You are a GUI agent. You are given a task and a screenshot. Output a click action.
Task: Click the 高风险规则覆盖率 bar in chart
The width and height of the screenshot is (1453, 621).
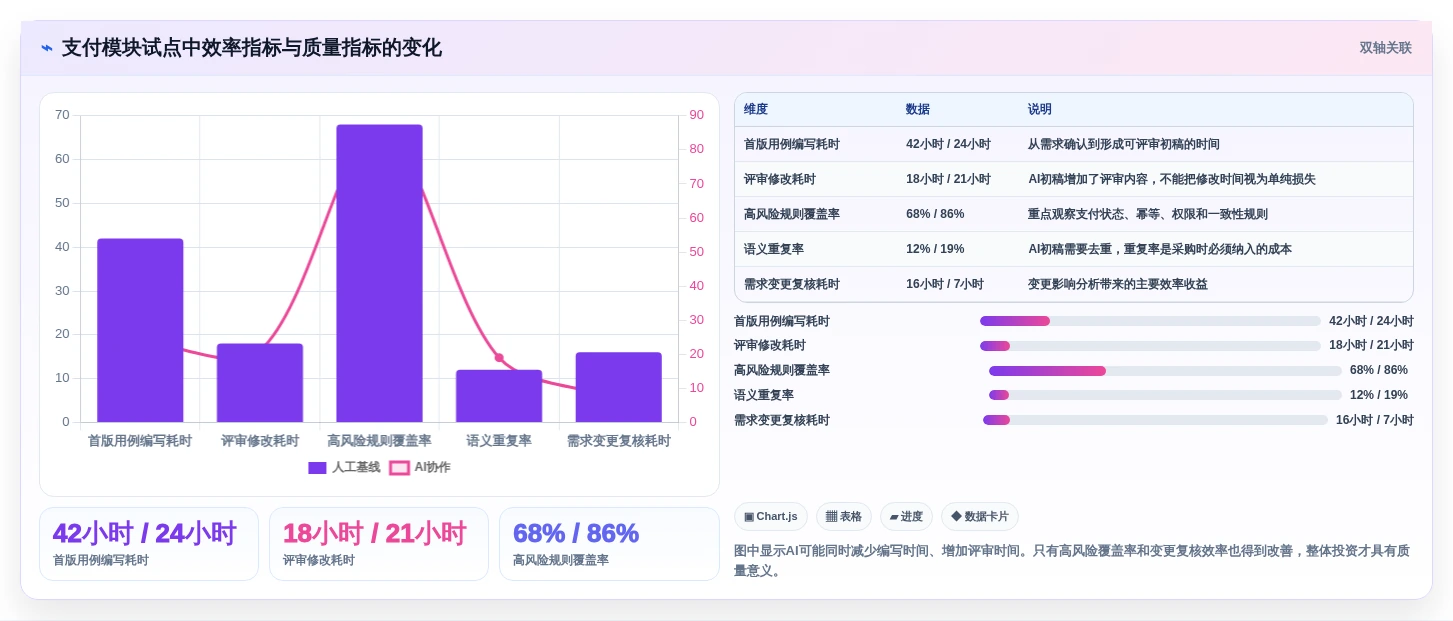(379, 273)
